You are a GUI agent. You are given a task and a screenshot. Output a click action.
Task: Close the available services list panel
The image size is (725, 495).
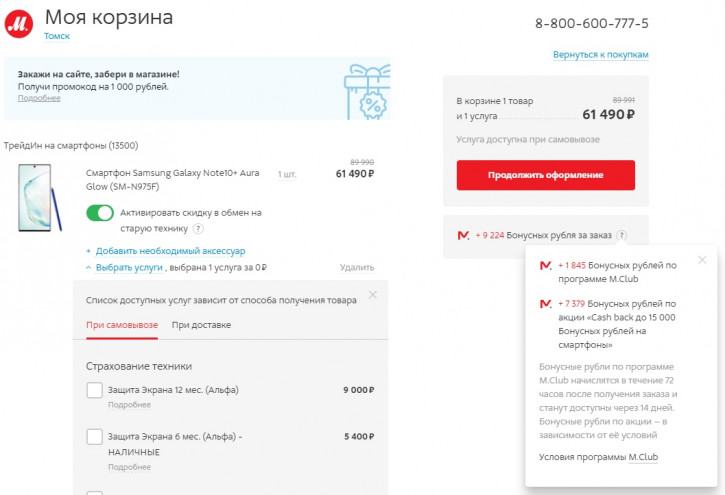373,294
